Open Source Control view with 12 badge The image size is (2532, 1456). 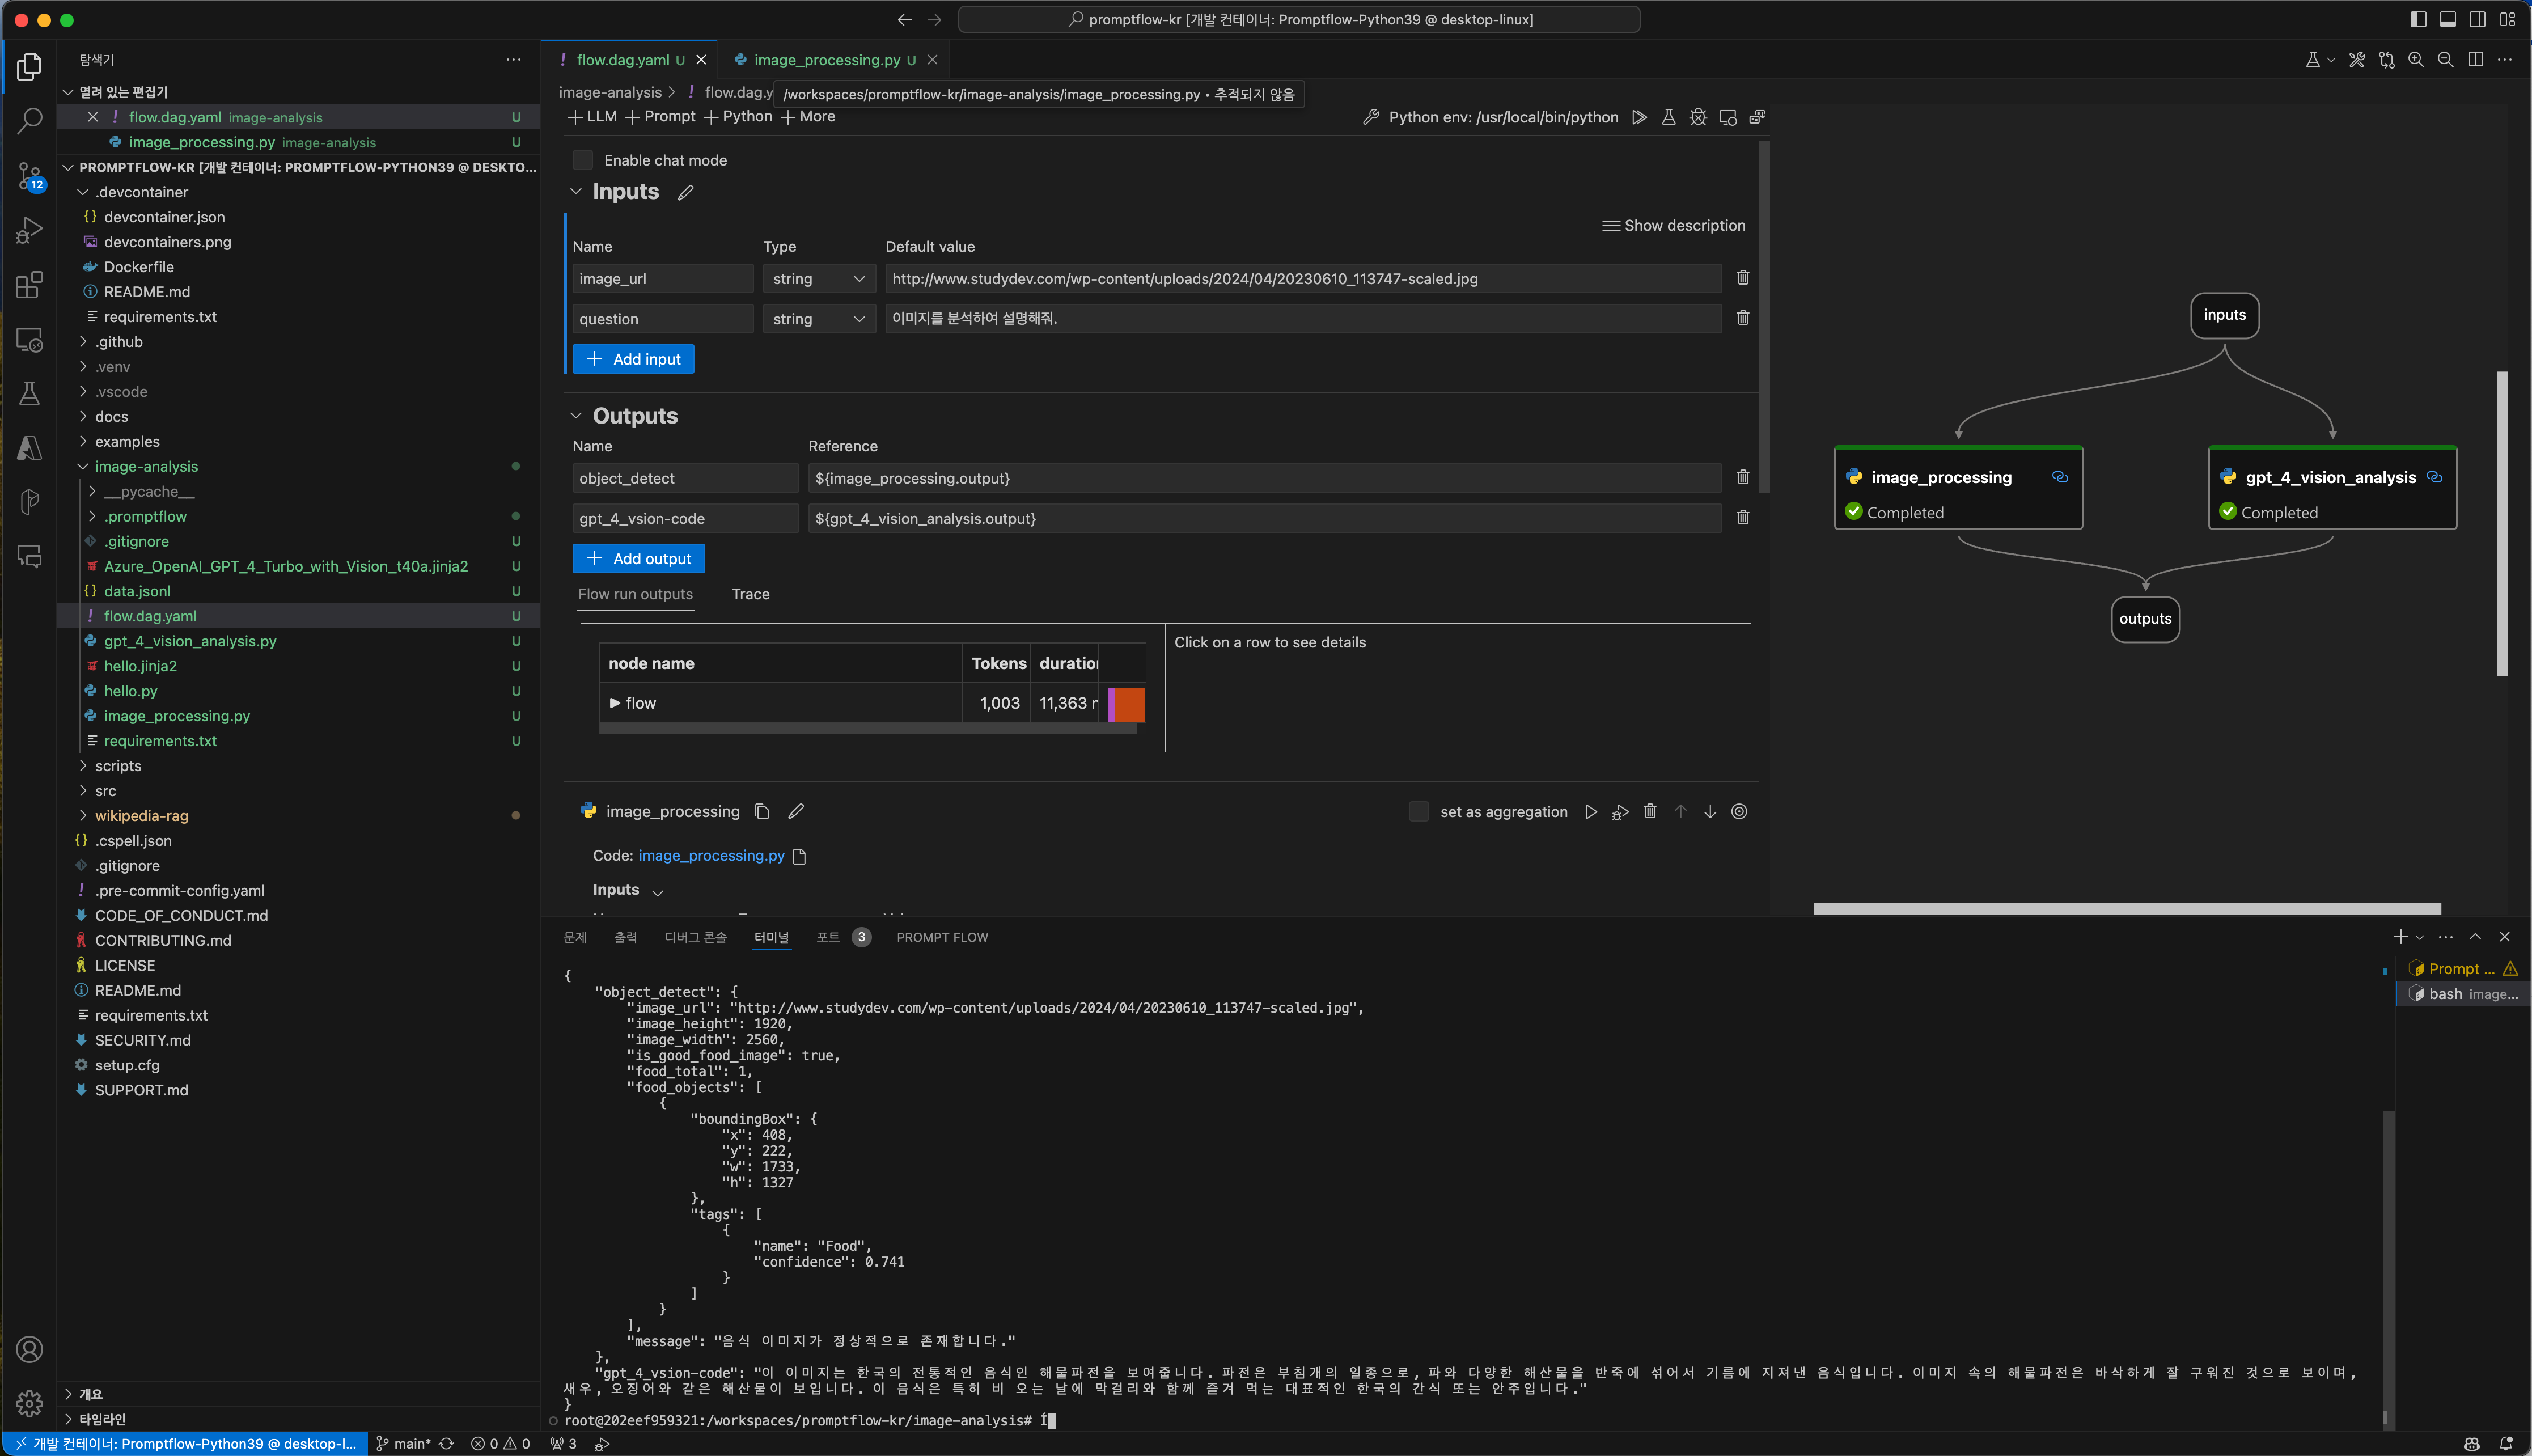tap(29, 177)
